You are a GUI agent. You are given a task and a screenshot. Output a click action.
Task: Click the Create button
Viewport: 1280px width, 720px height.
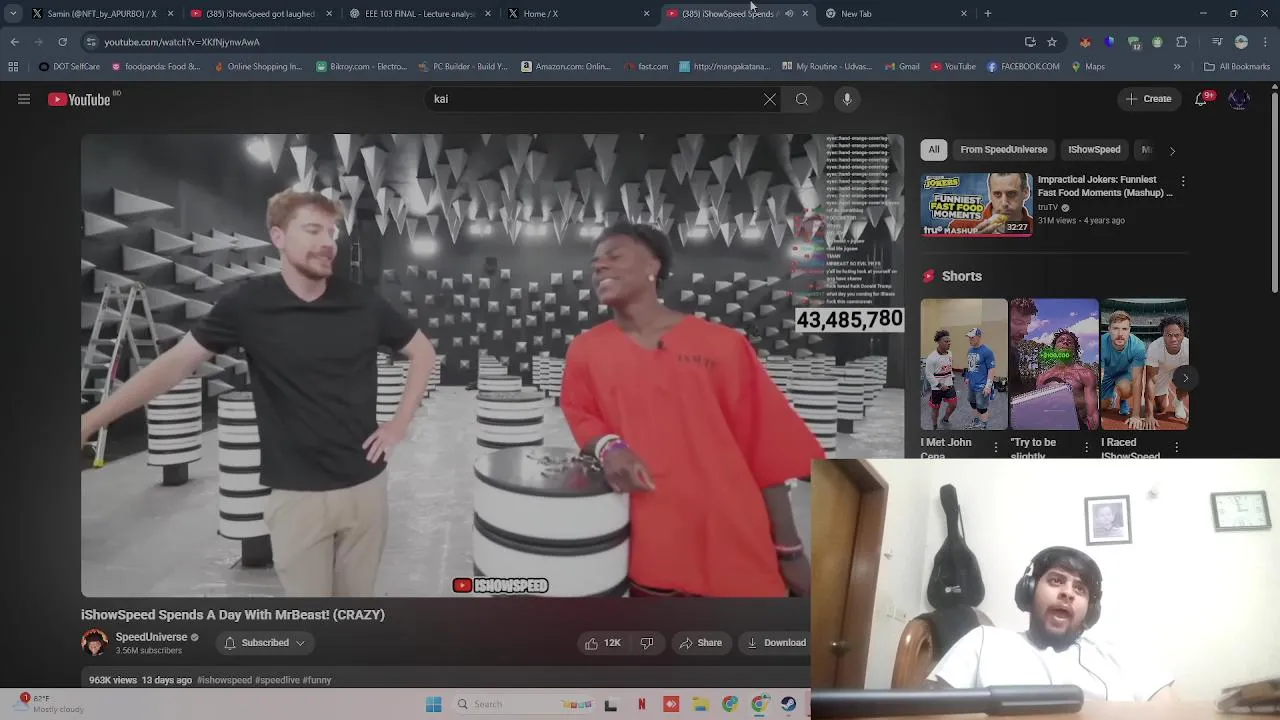point(1148,99)
